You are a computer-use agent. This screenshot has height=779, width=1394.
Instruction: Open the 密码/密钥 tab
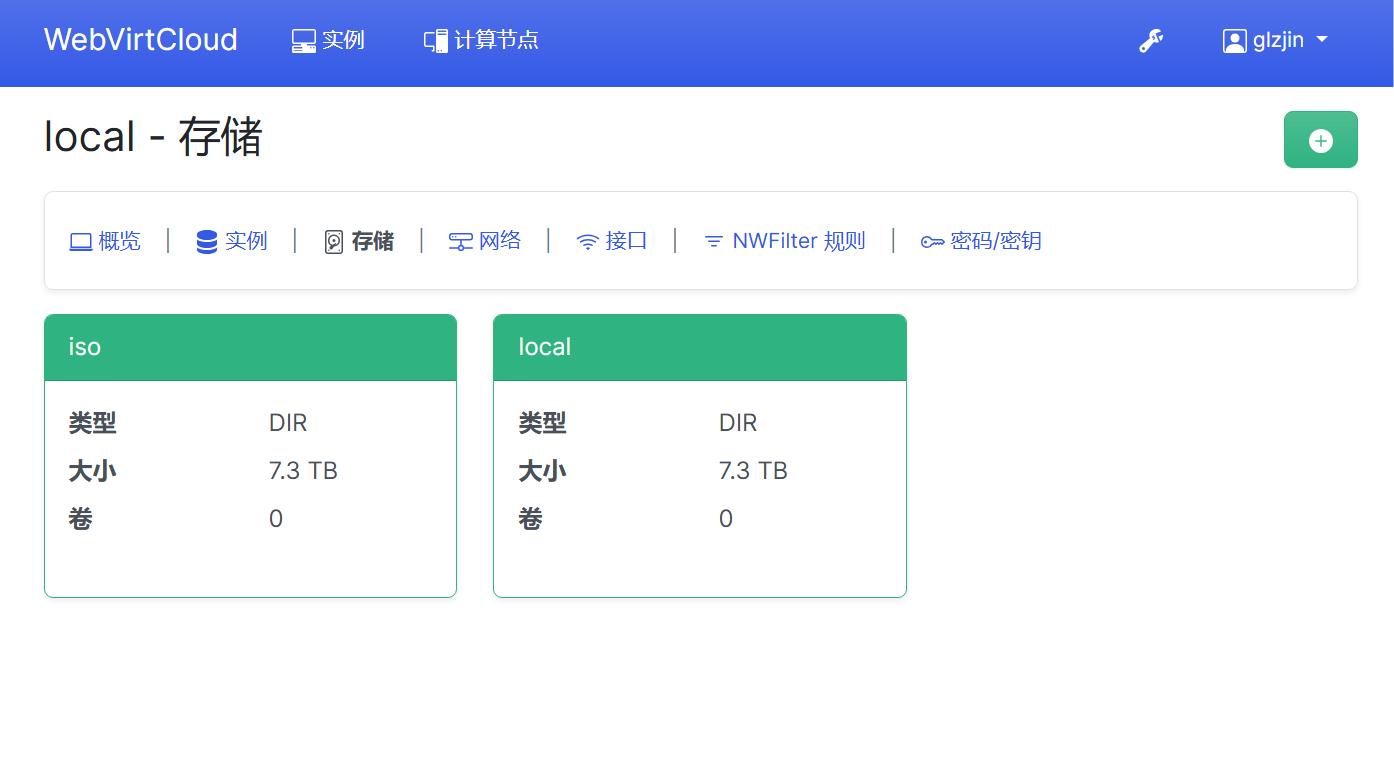[995, 241]
